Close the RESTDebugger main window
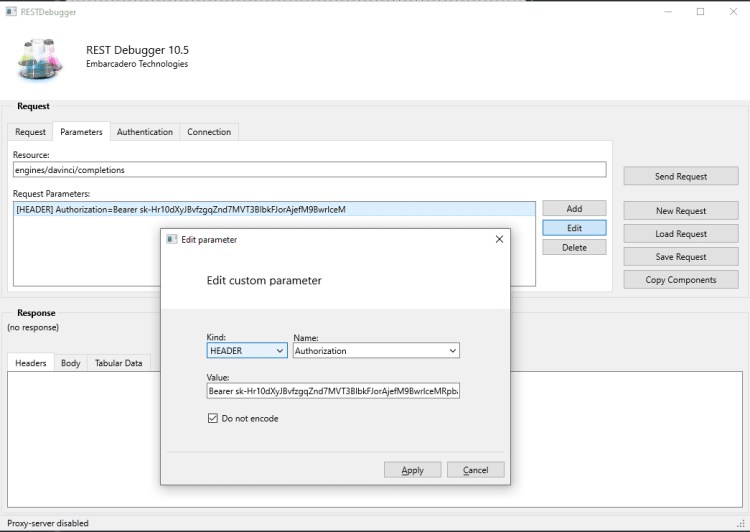 tap(733, 11)
